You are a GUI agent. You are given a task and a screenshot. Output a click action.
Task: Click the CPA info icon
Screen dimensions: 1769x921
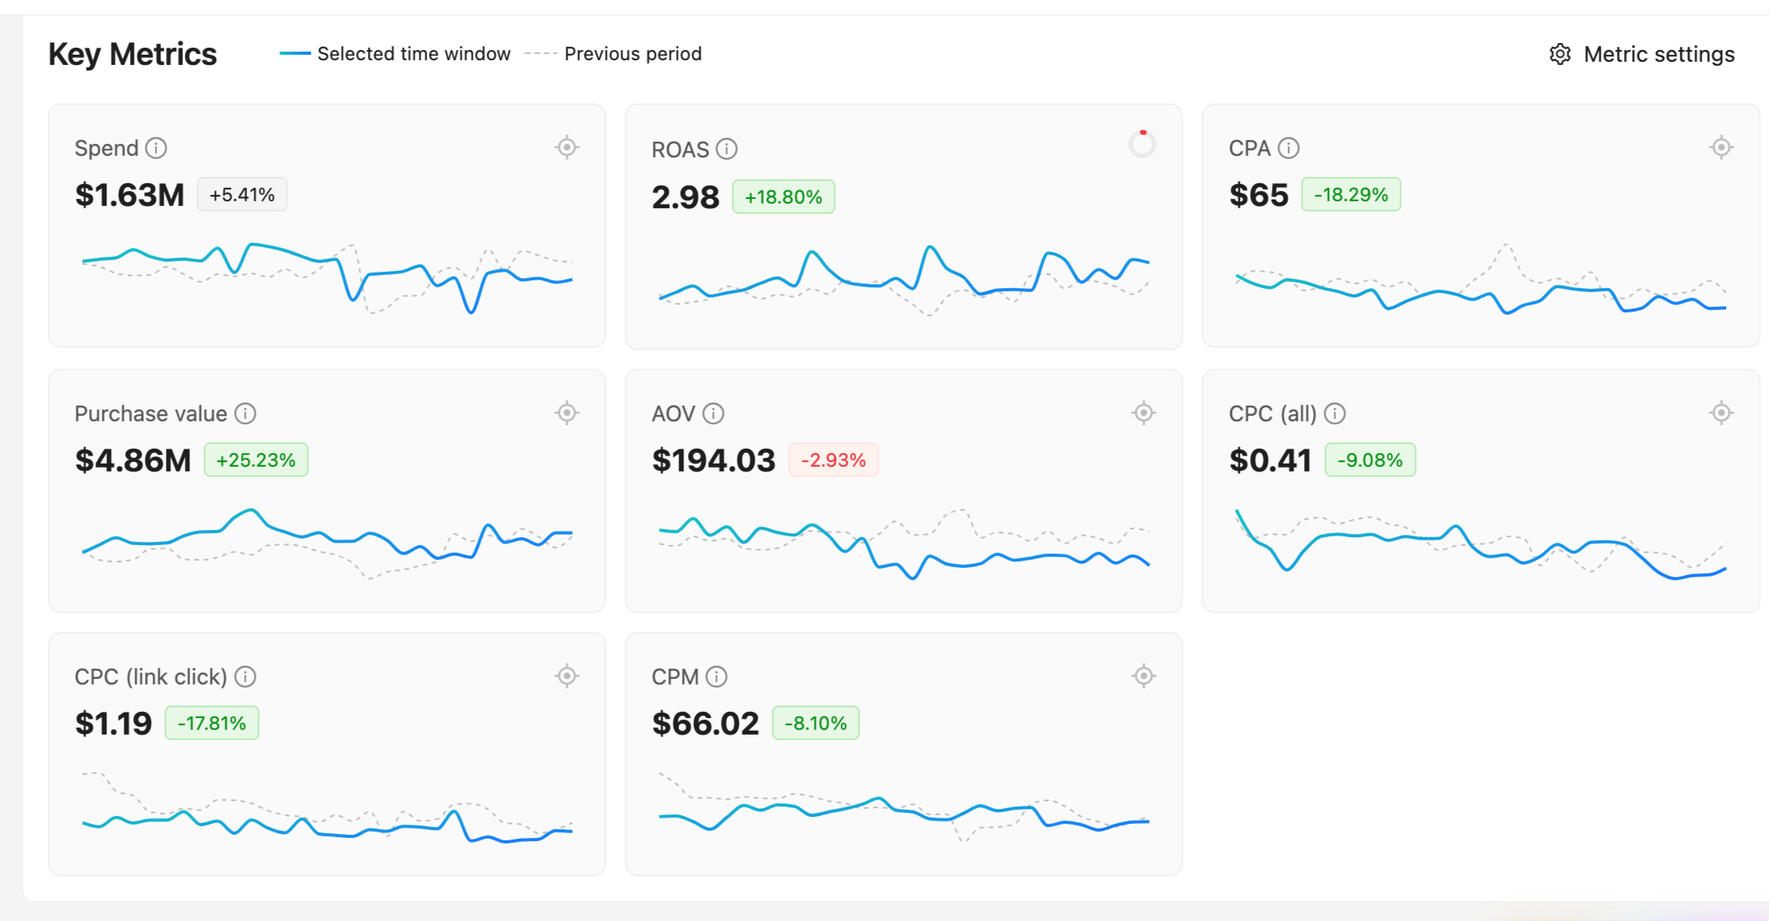point(1289,148)
